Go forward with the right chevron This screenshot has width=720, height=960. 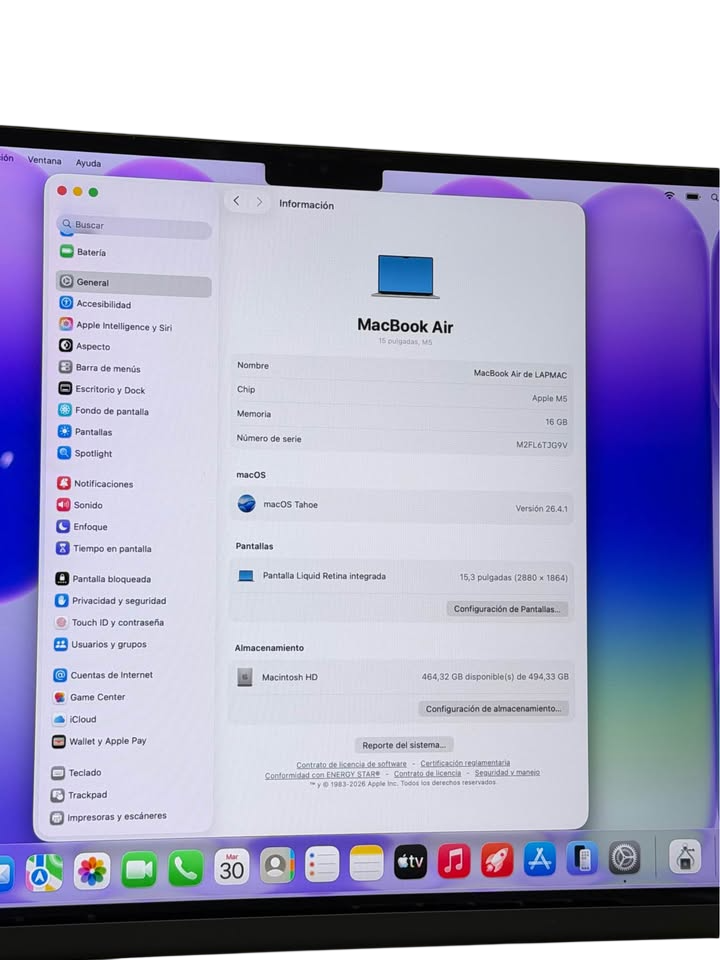(x=260, y=201)
